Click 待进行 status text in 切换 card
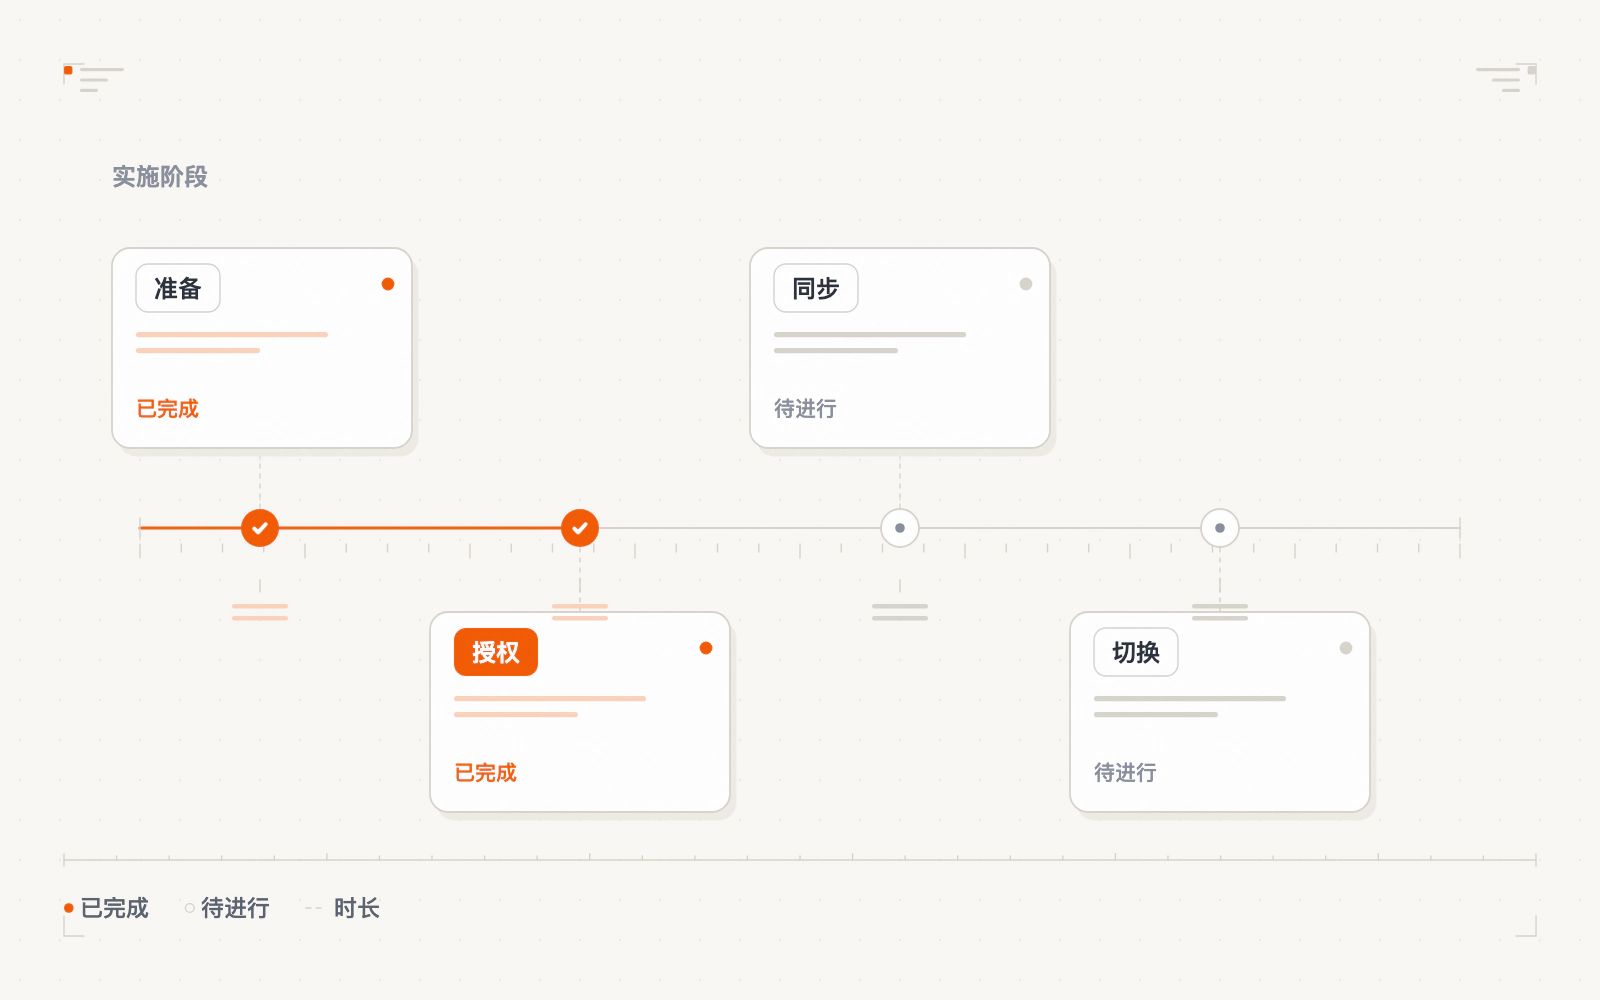The width and height of the screenshot is (1600, 1000). (x=1126, y=772)
